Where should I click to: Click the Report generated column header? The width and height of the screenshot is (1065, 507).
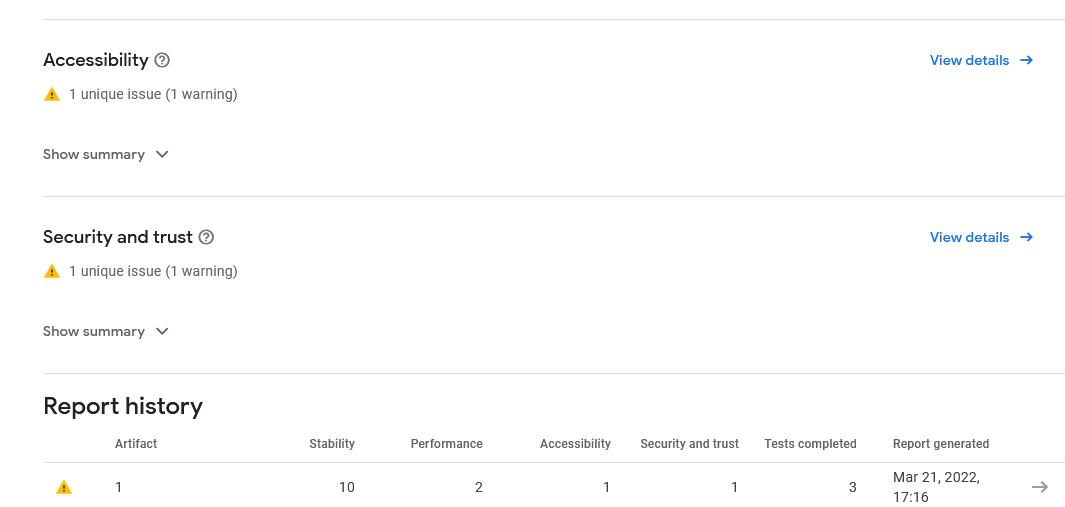tap(940, 443)
